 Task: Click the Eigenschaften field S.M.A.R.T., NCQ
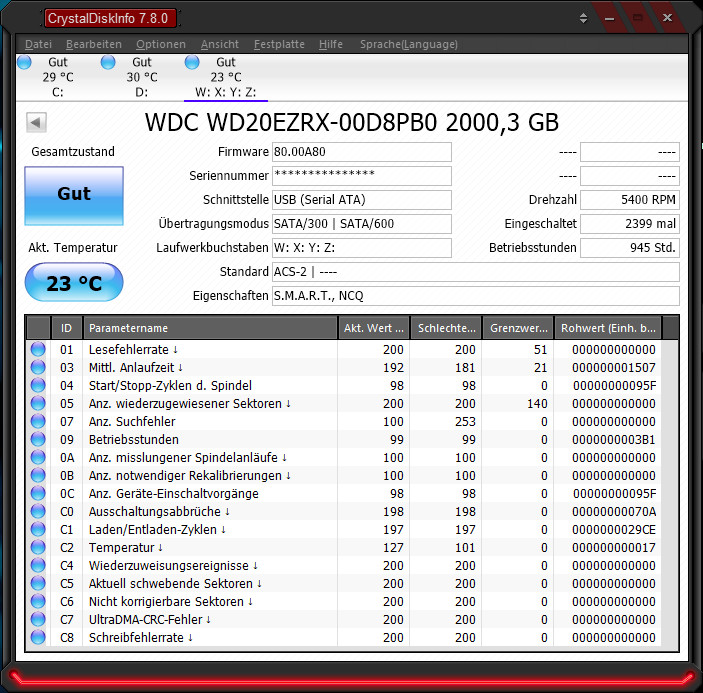[x=476, y=296]
